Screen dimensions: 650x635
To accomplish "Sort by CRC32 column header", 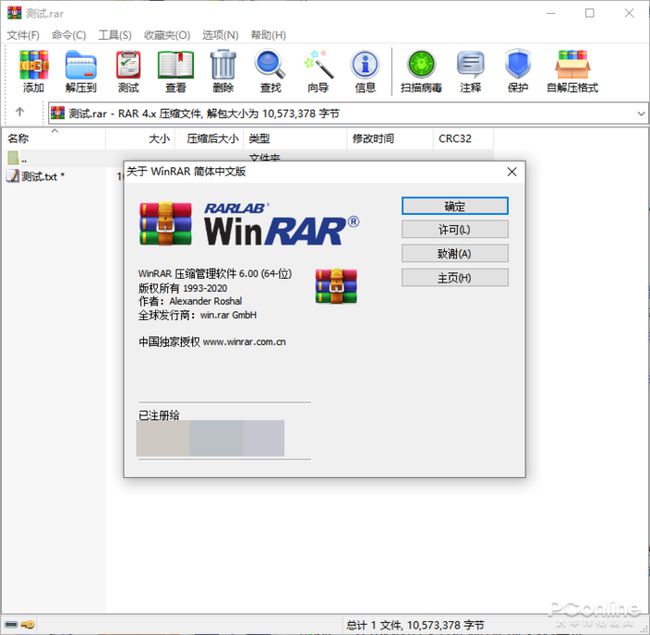I will pos(463,138).
